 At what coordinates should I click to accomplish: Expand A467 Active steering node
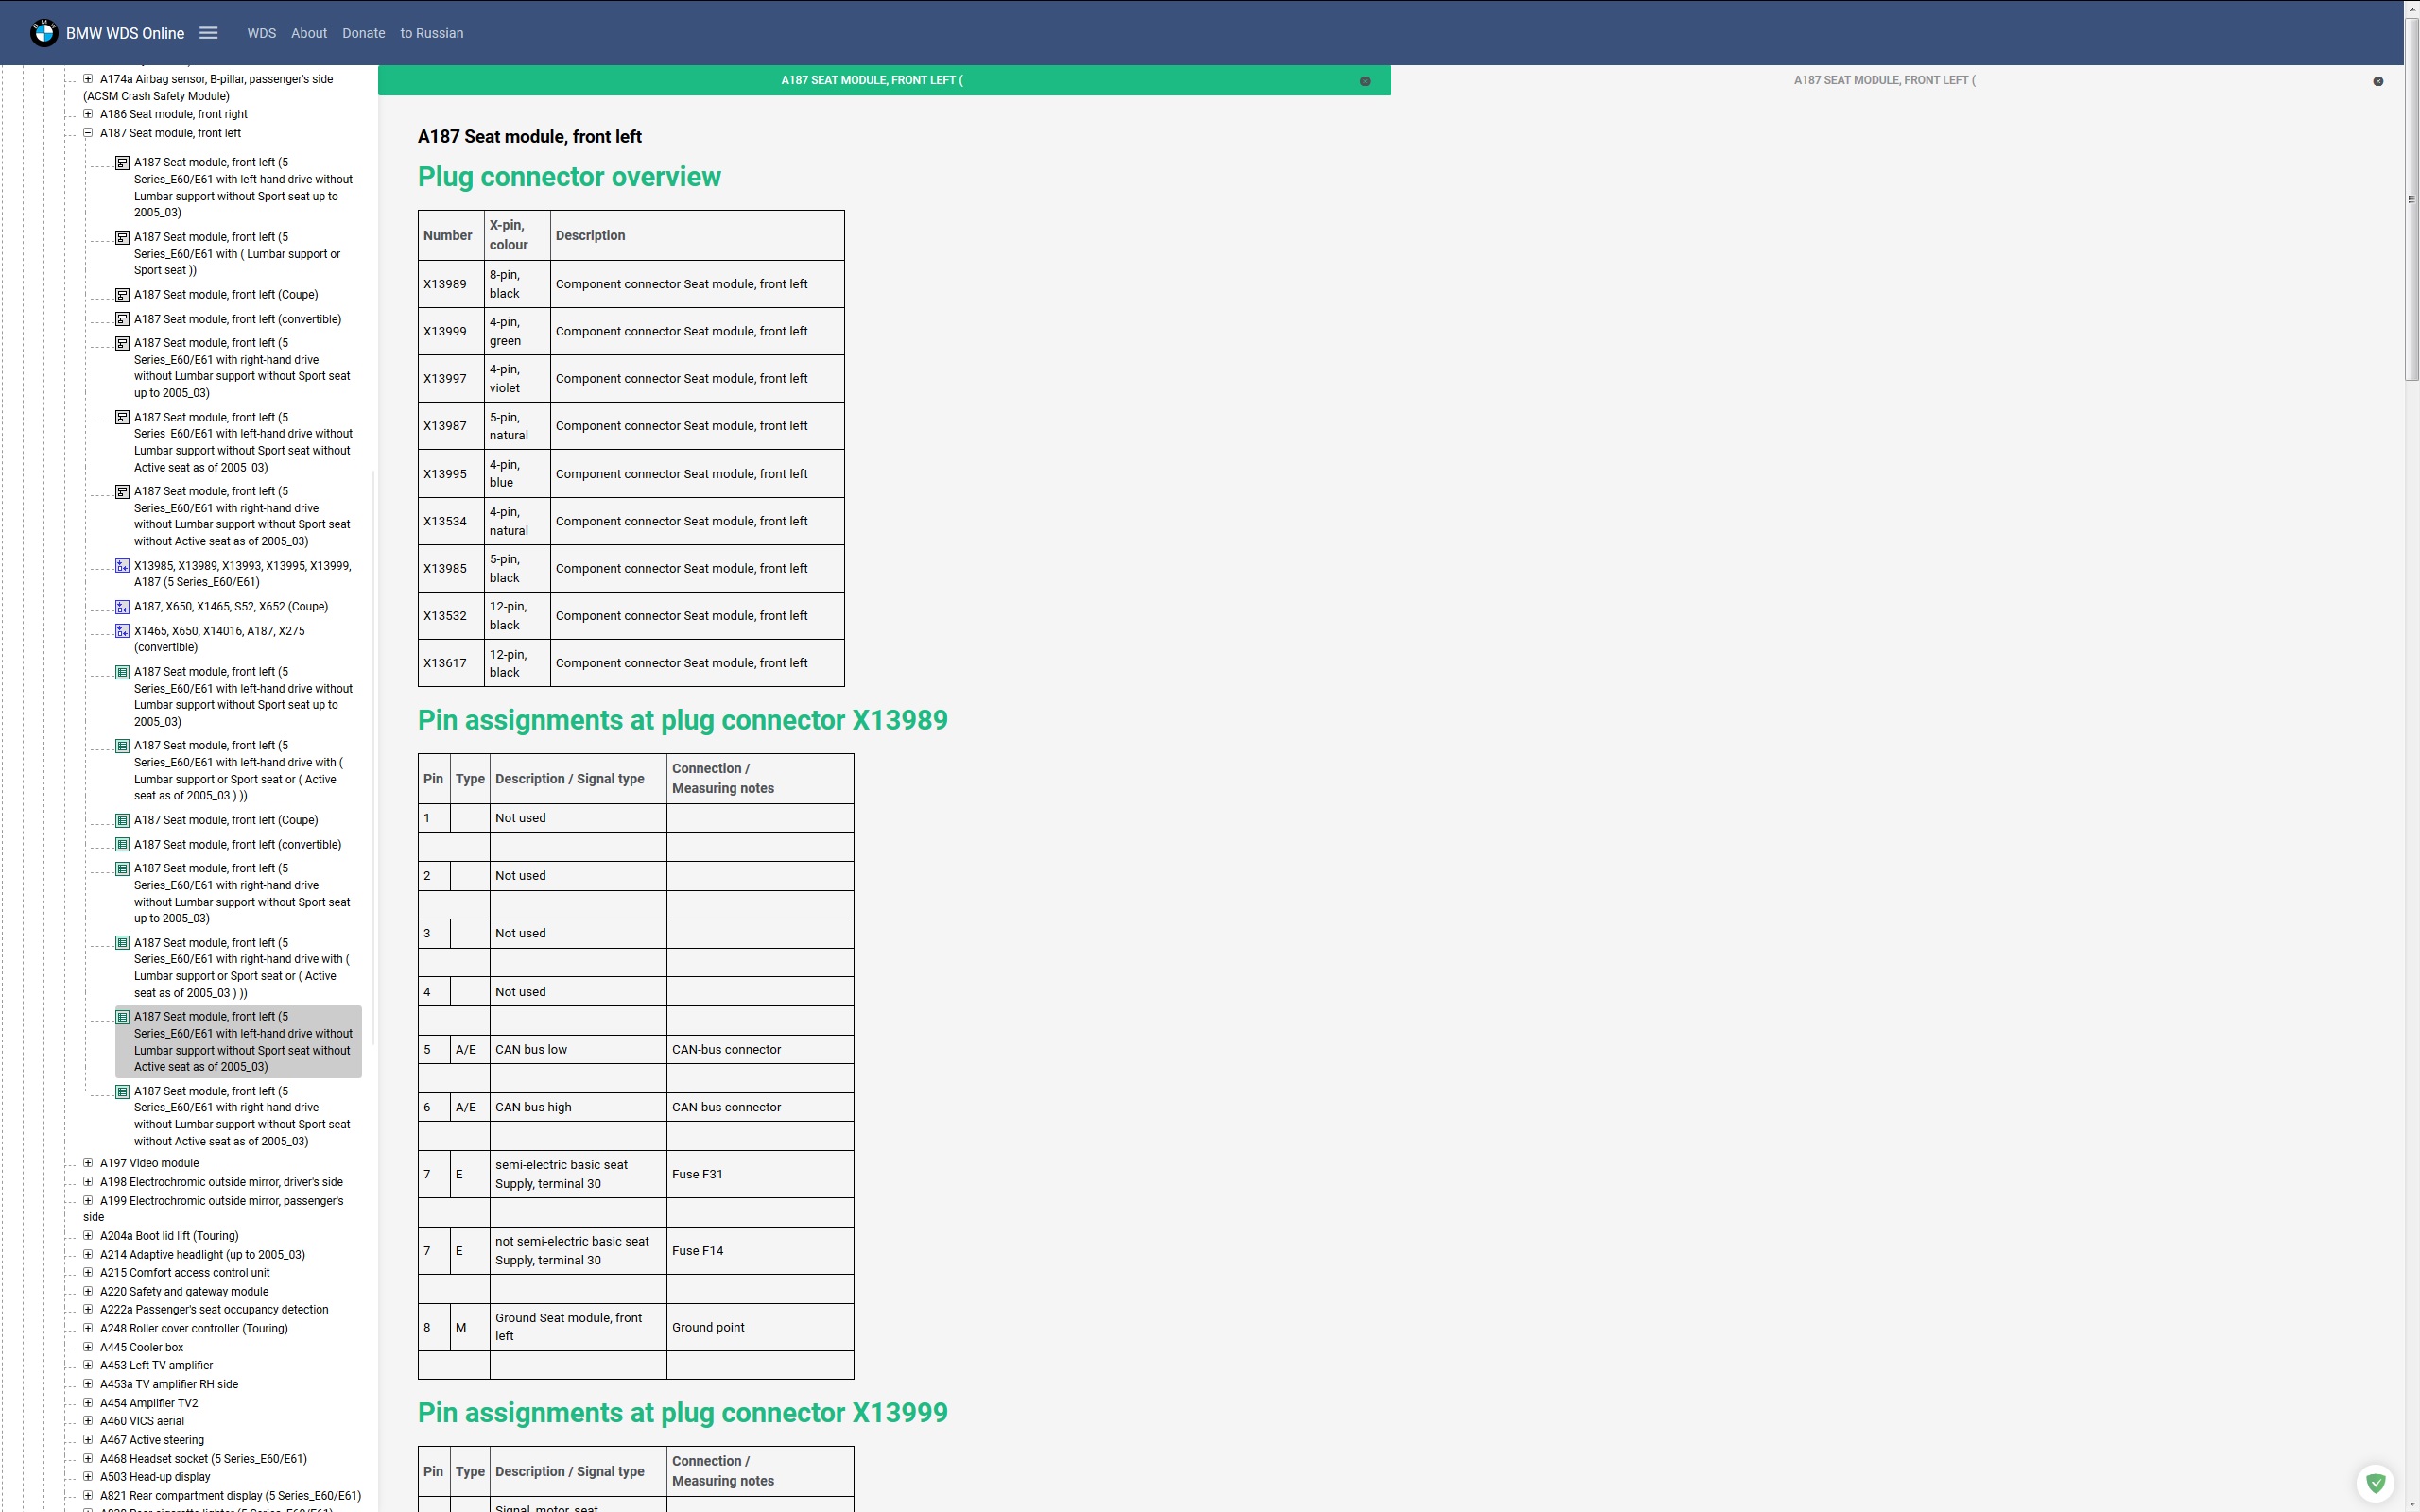click(88, 1440)
